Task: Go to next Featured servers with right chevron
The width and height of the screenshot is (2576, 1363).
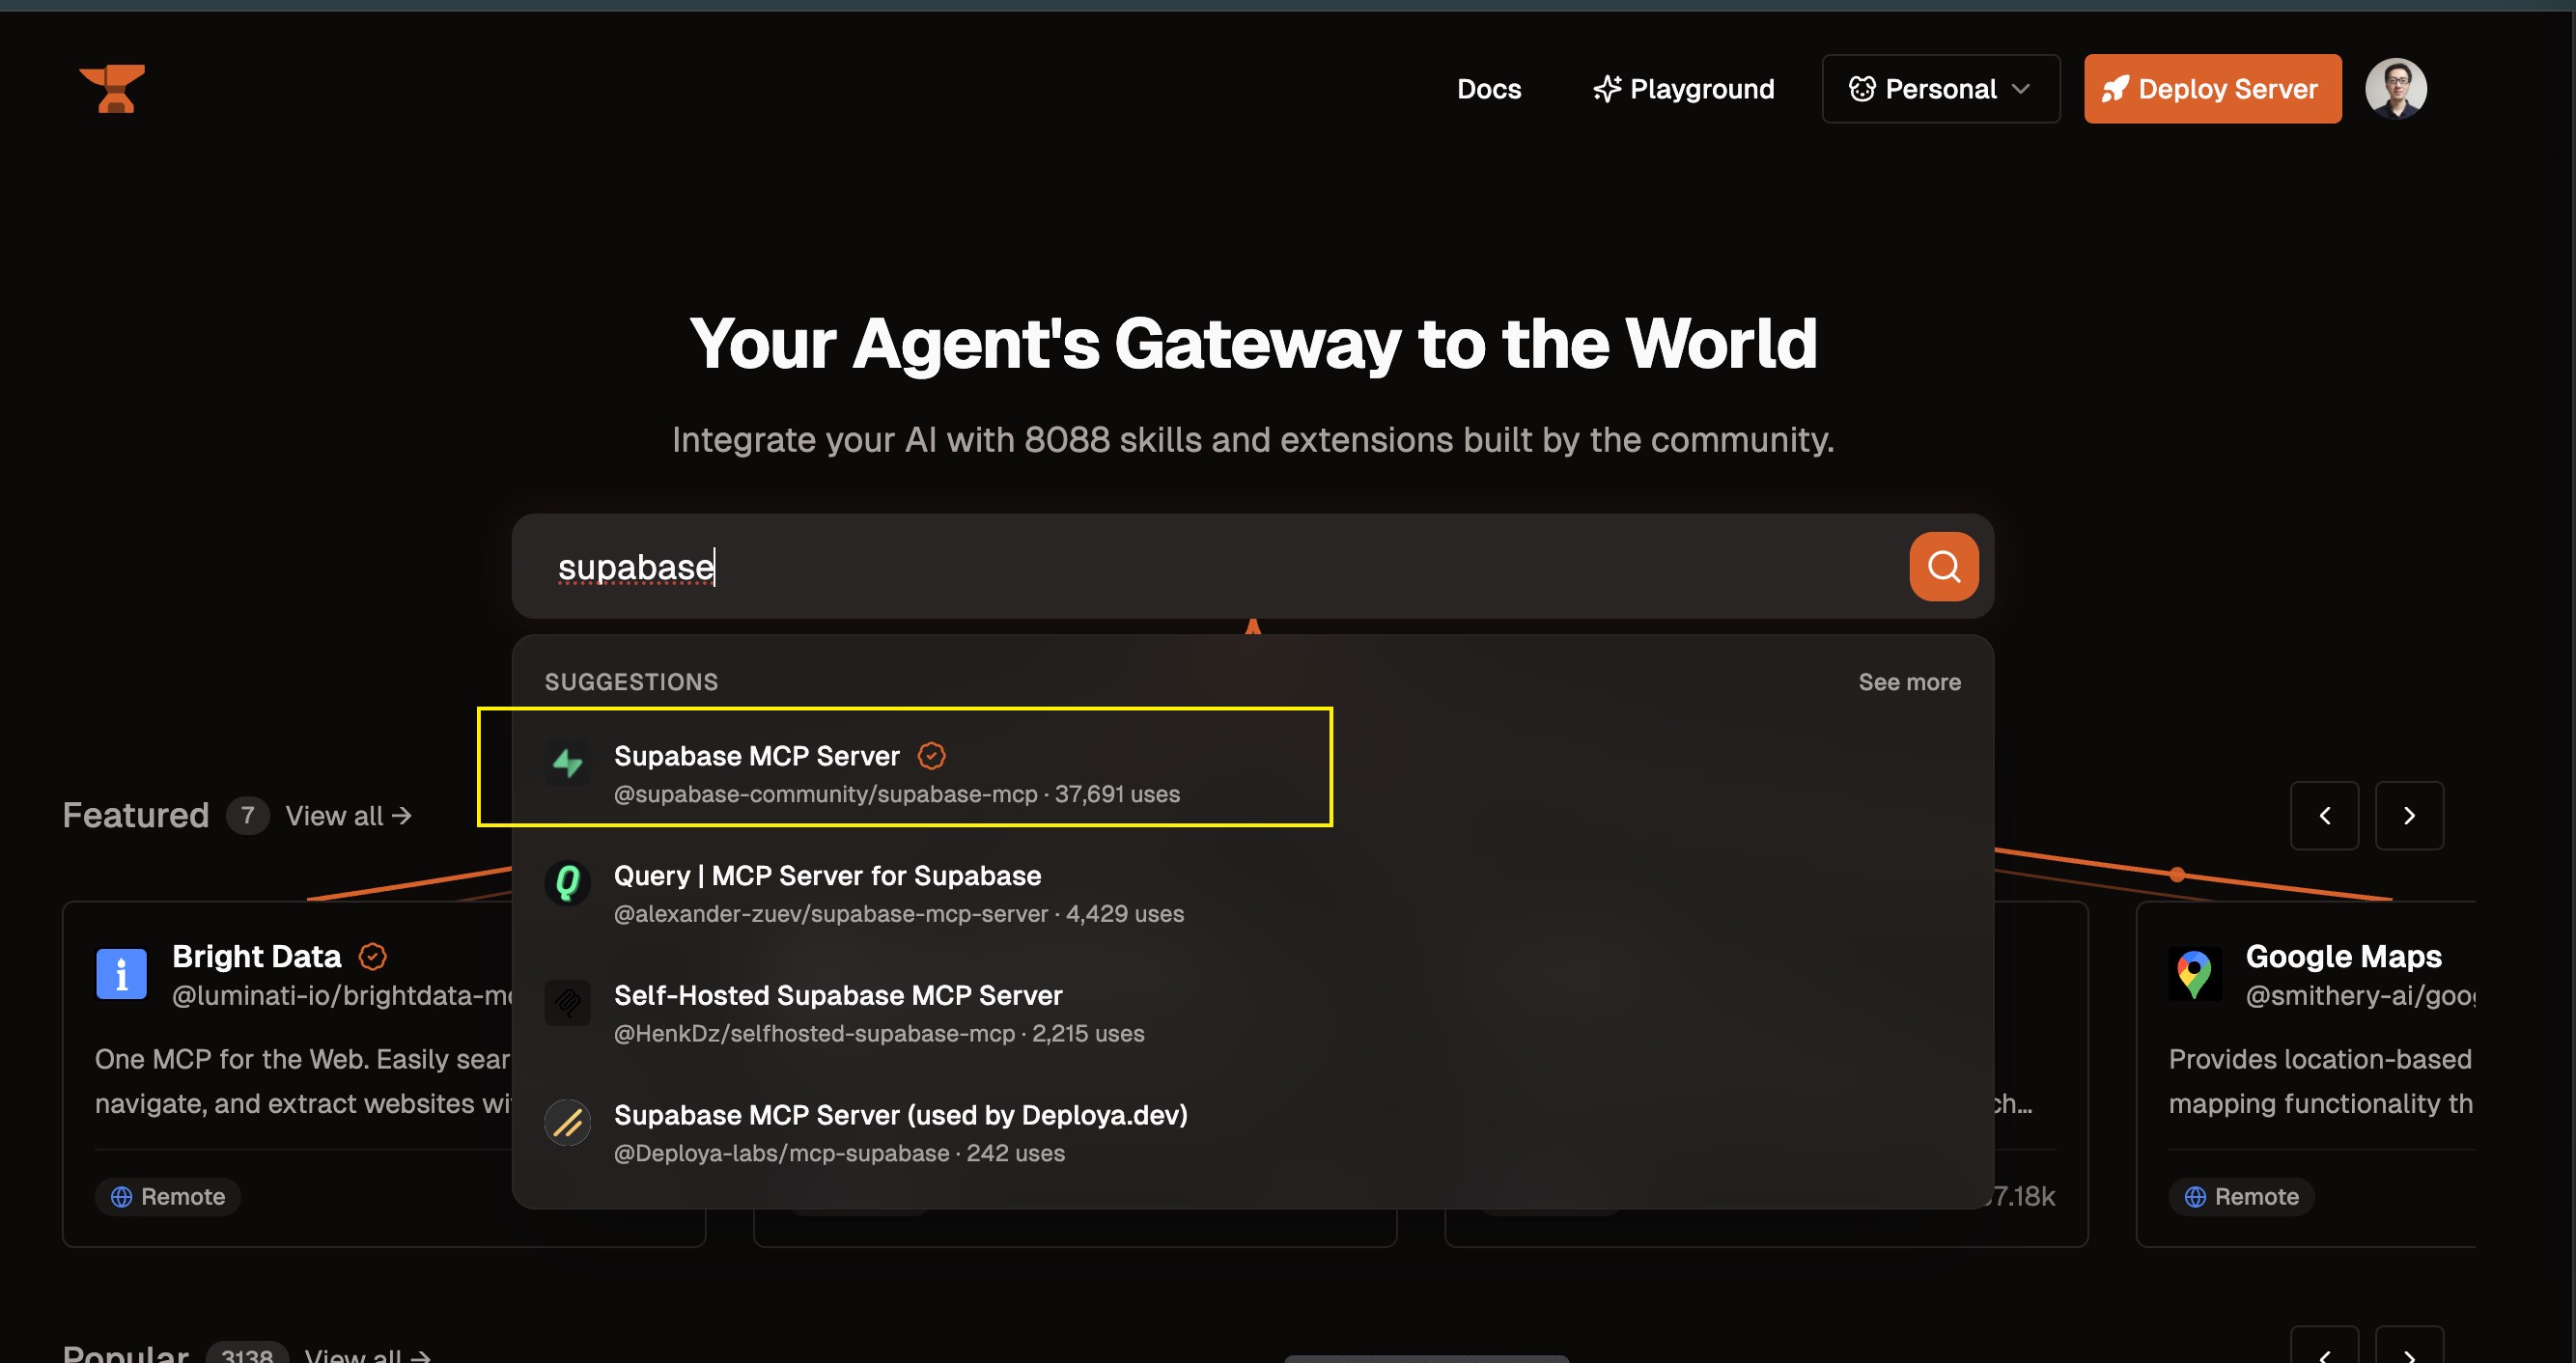Action: [2409, 815]
